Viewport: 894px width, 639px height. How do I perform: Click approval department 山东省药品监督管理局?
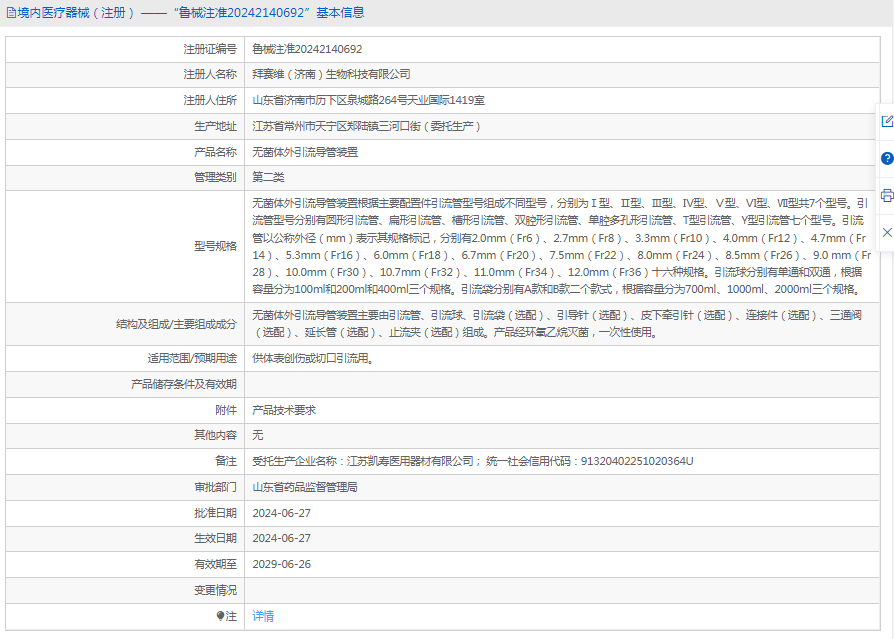305,487
